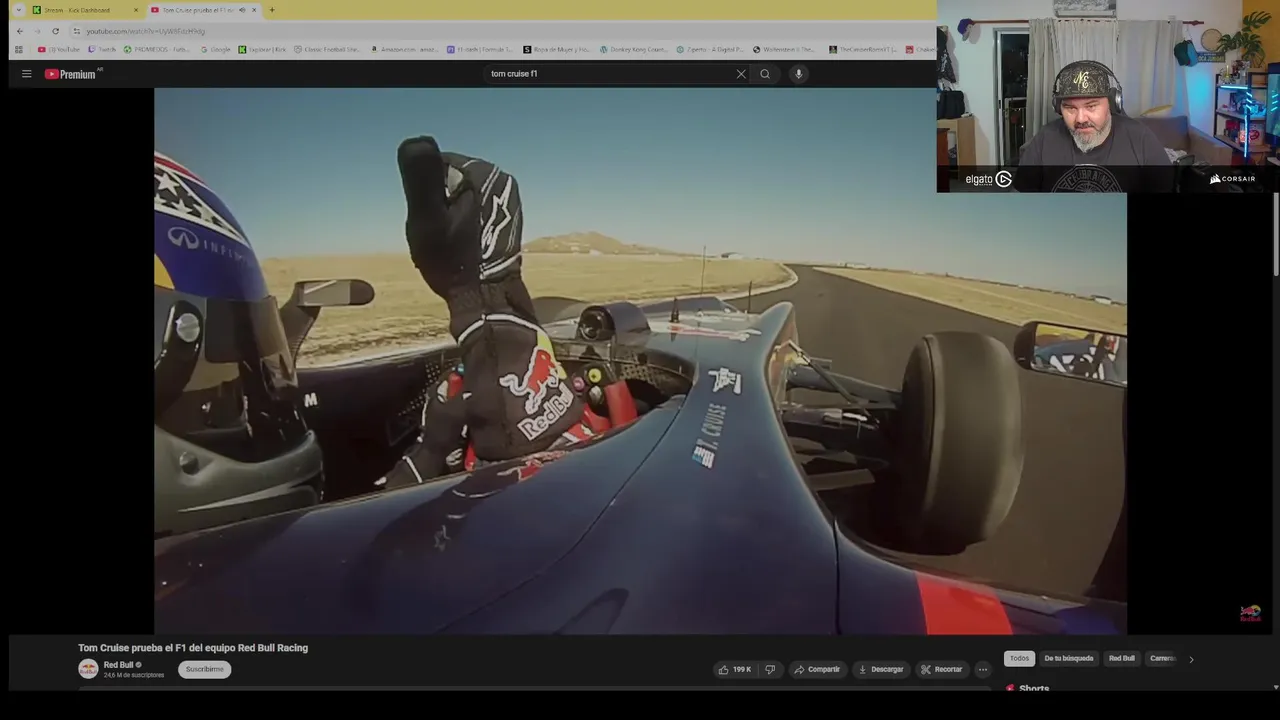Open the YouTube bookmark
The image size is (1280, 720).
59,49
